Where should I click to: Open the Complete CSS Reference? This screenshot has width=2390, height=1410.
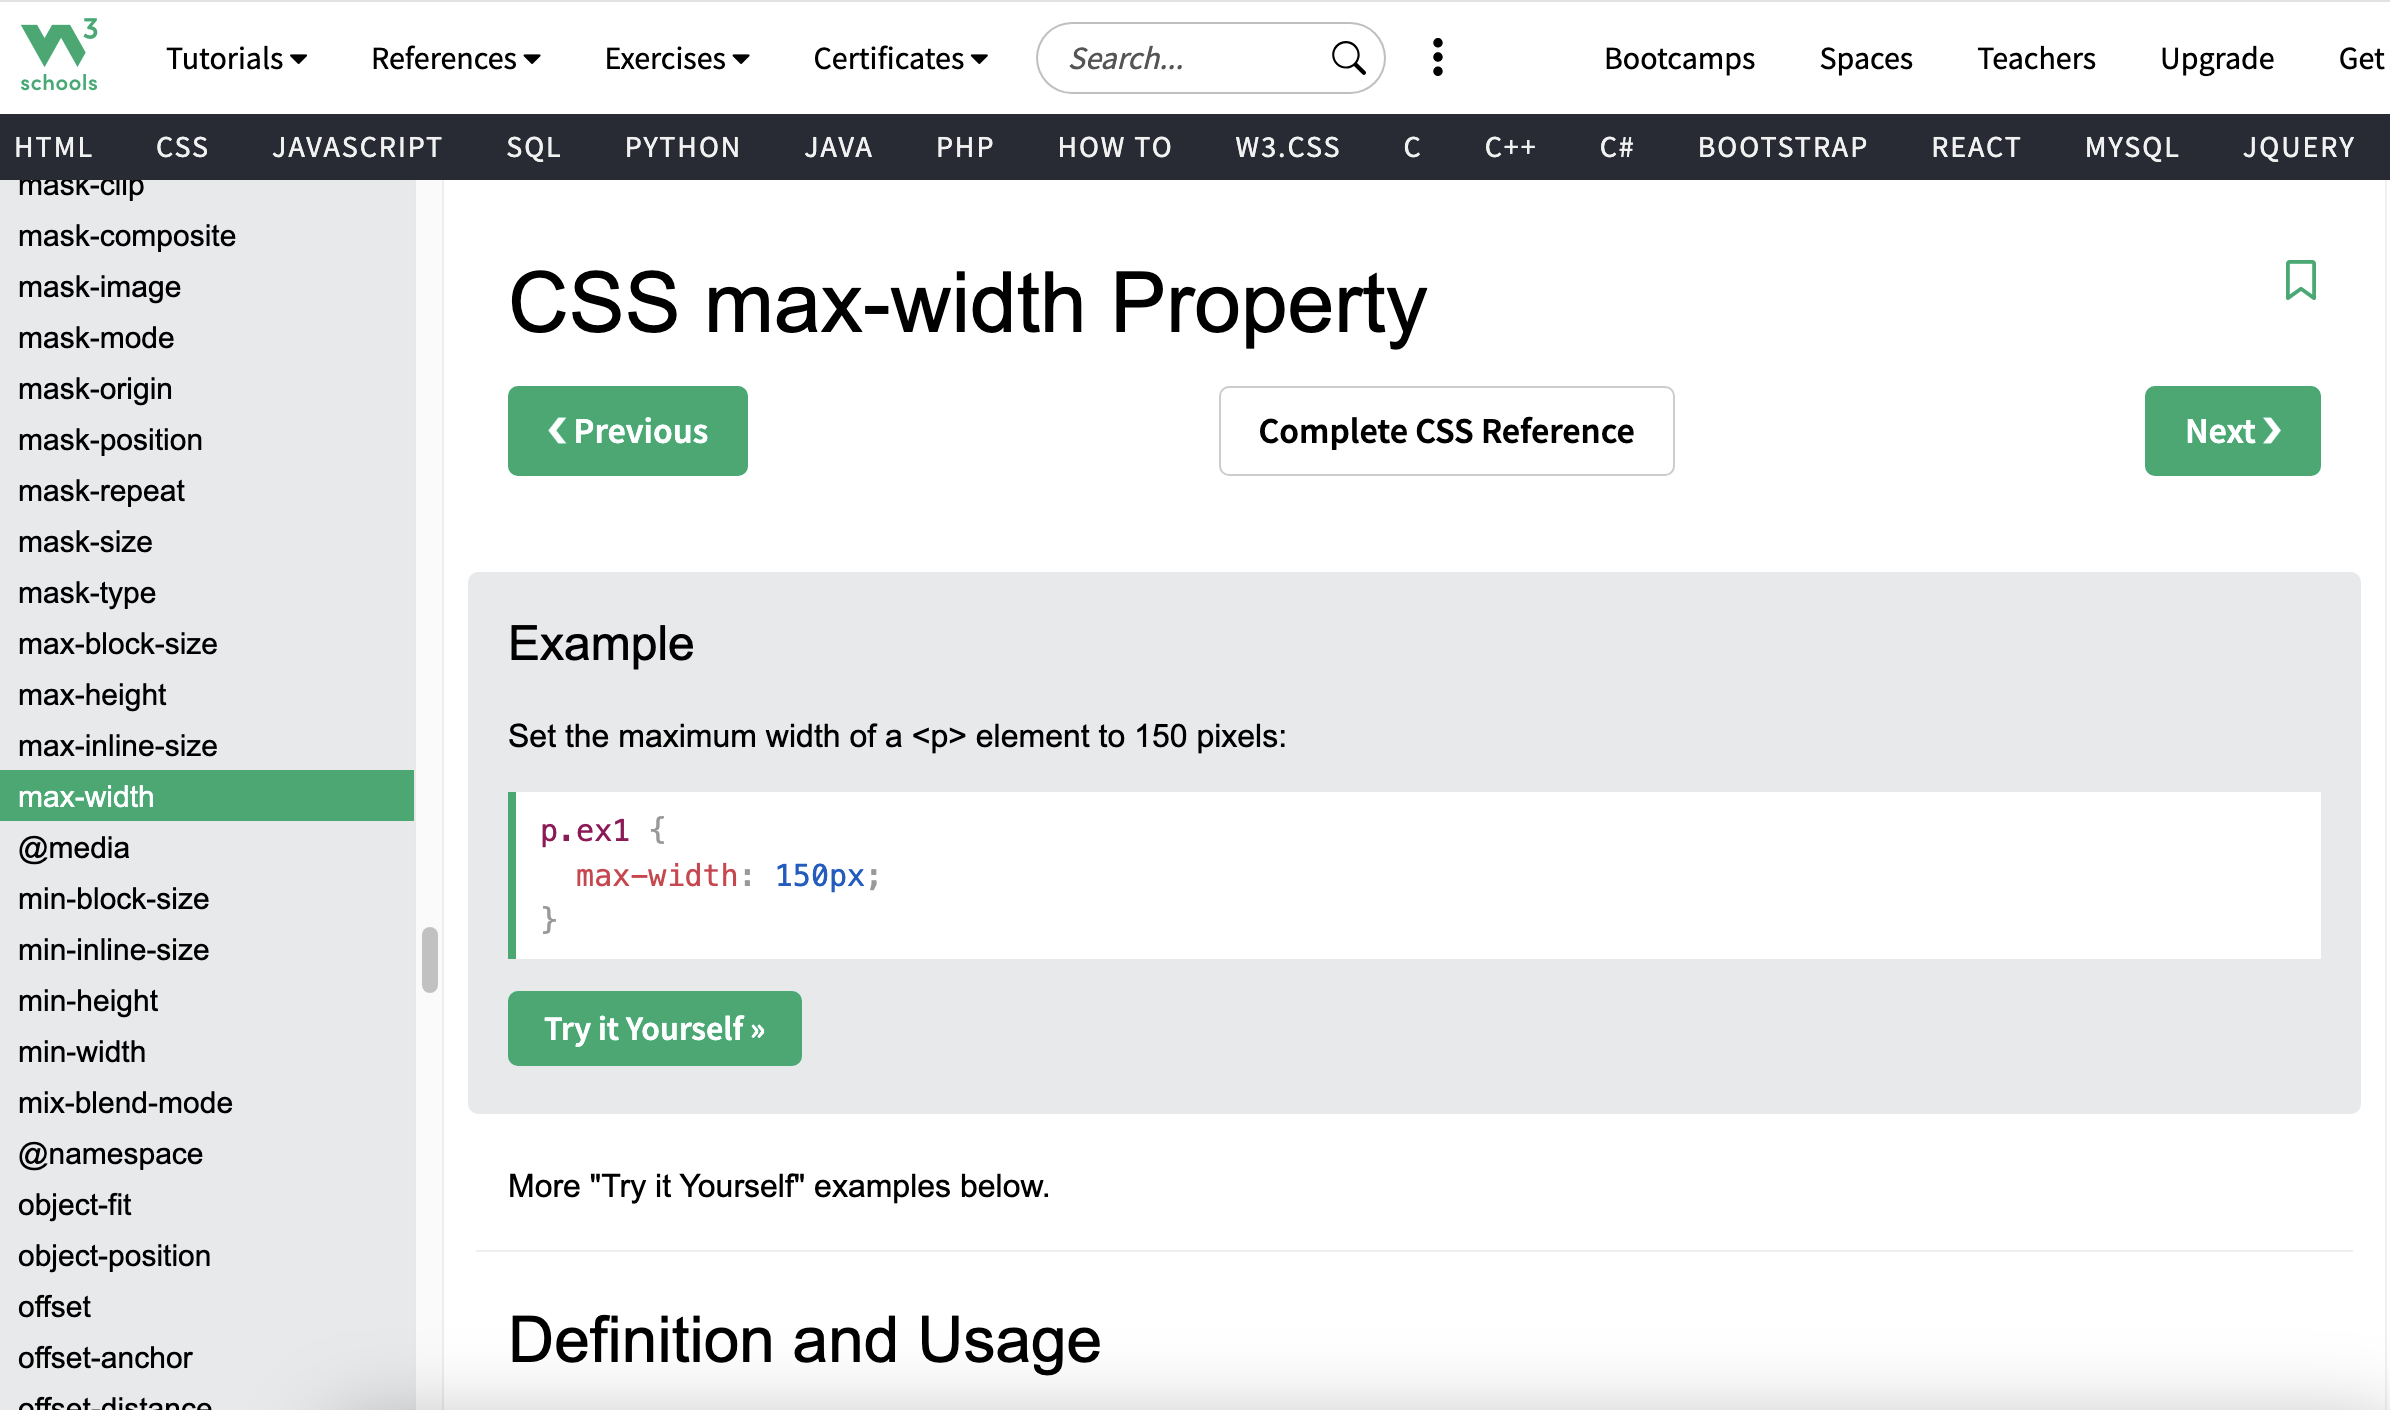click(x=1445, y=430)
